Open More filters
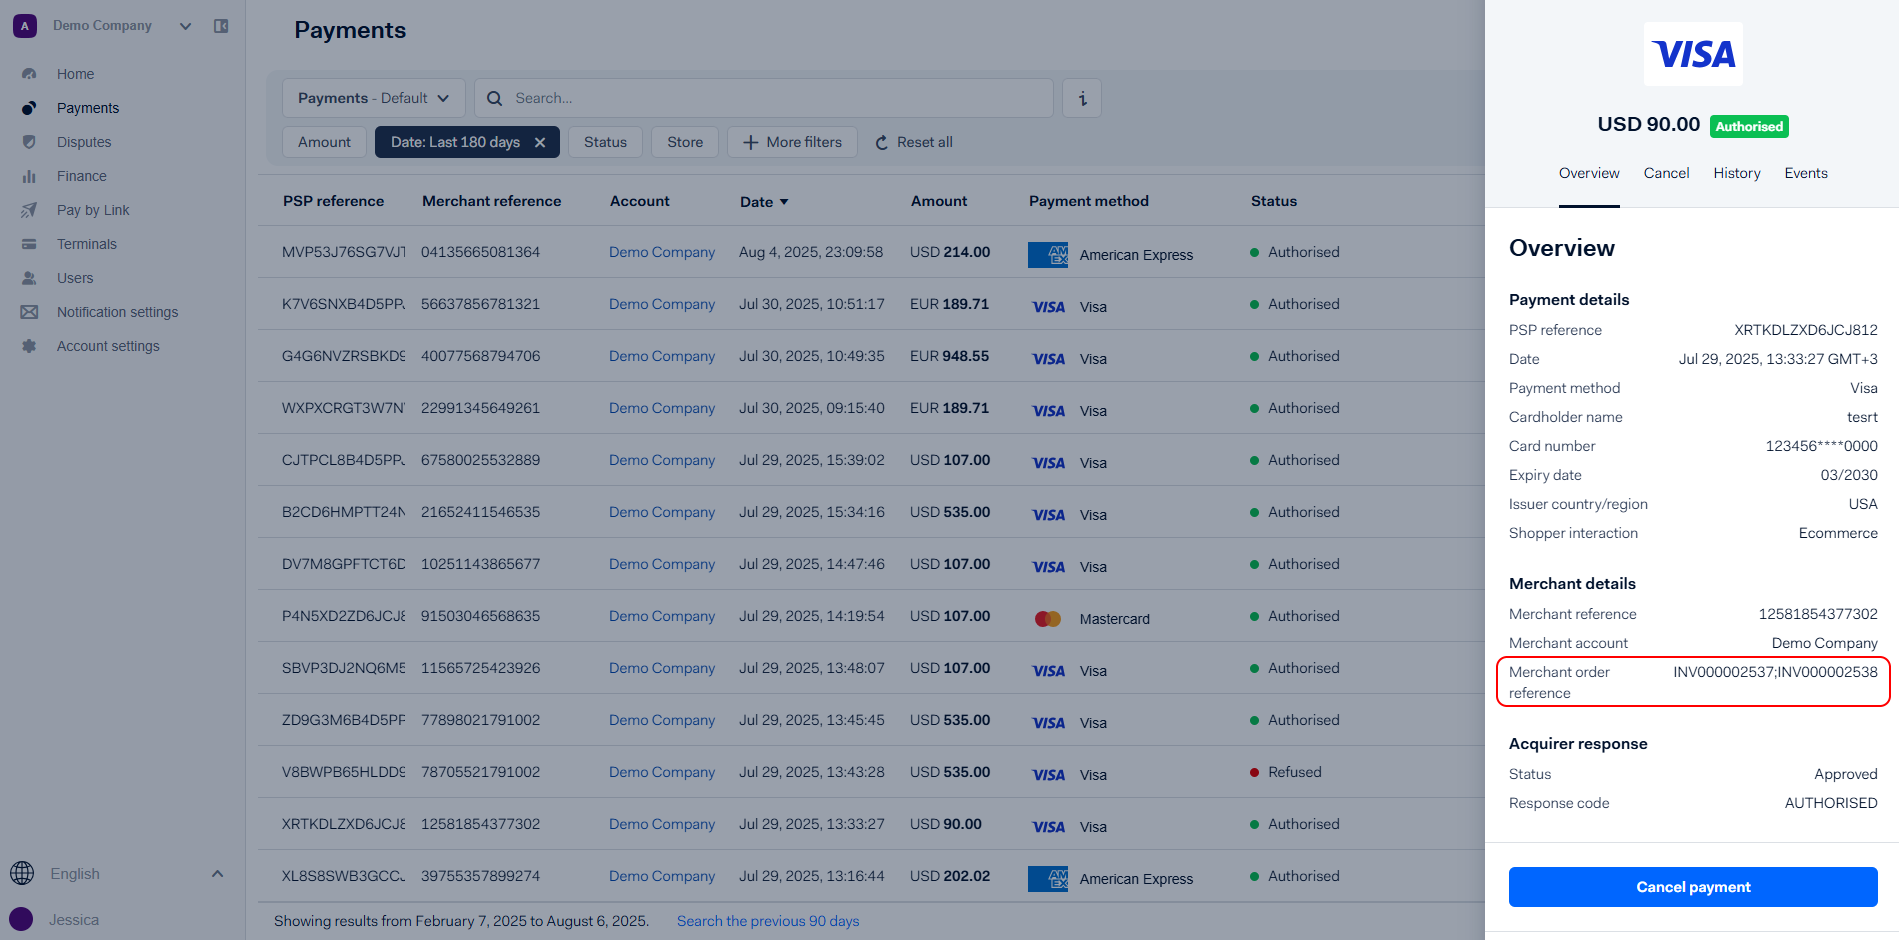Viewport: 1899px width, 940px height. coord(792,142)
